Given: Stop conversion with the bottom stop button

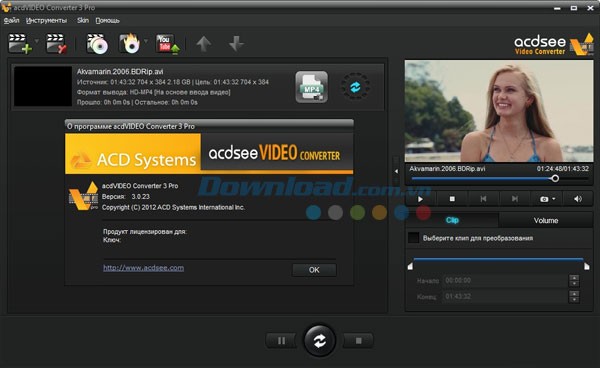Looking at the screenshot, I should (358, 340).
